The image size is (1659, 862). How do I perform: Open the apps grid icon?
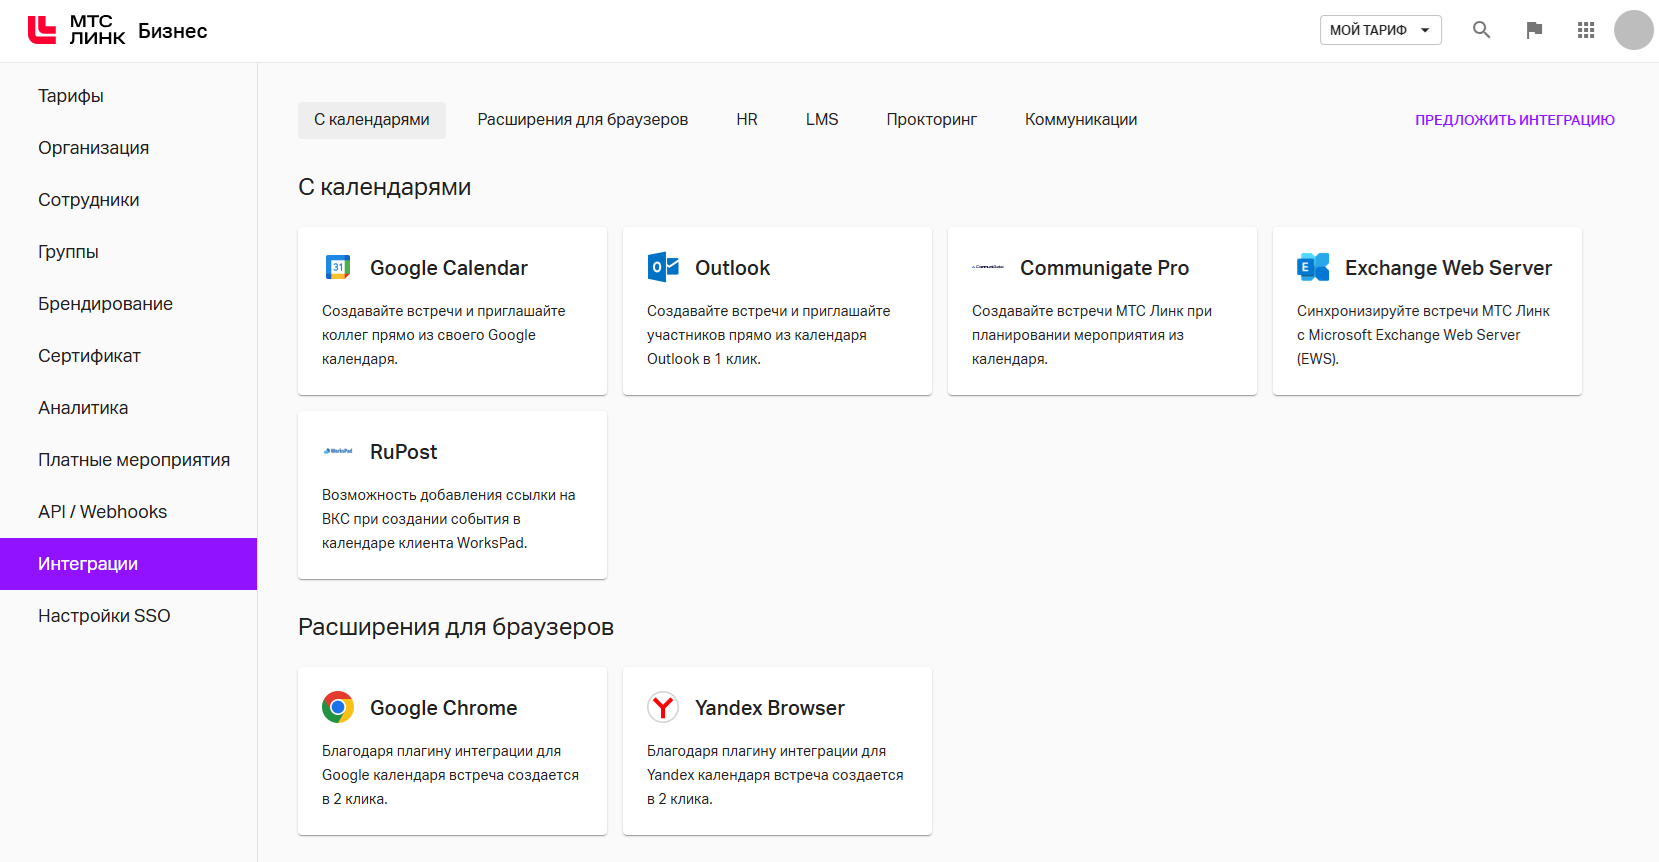(1586, 30)
